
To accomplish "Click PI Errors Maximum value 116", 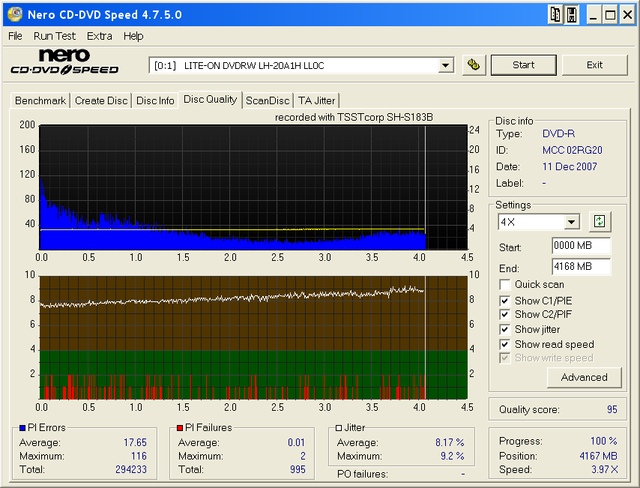I will (x=139, y=456).
